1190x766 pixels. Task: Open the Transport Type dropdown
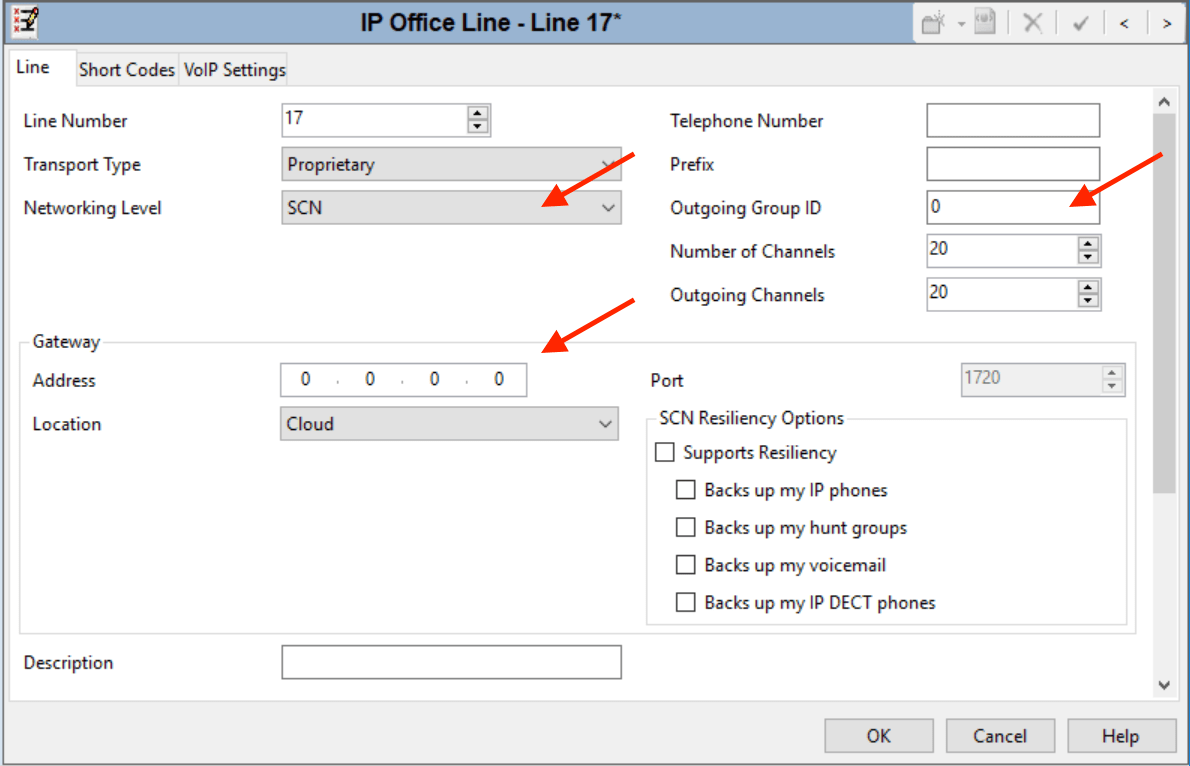click(451, 164)
